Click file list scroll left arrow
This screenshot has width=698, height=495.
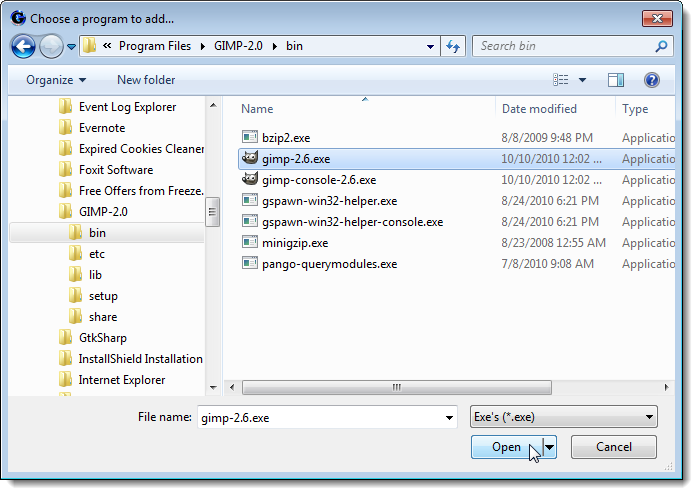[232, 387]
